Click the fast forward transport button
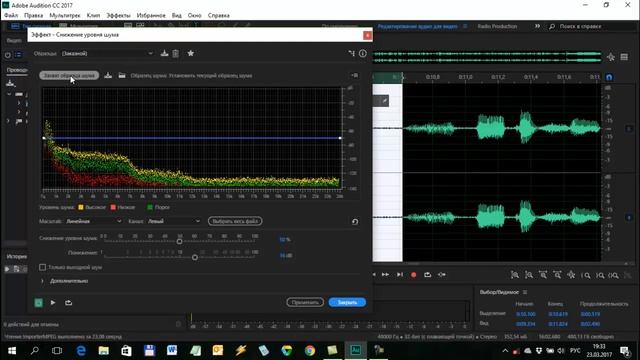 [x=385, y=275]
